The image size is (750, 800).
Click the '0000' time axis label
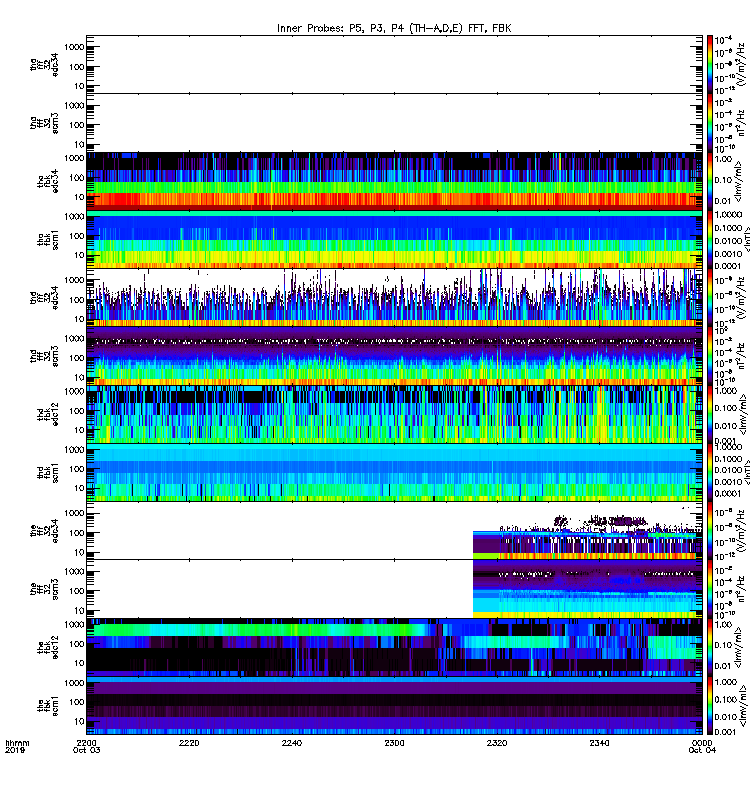pyautogui.click(x=702, y=743)
